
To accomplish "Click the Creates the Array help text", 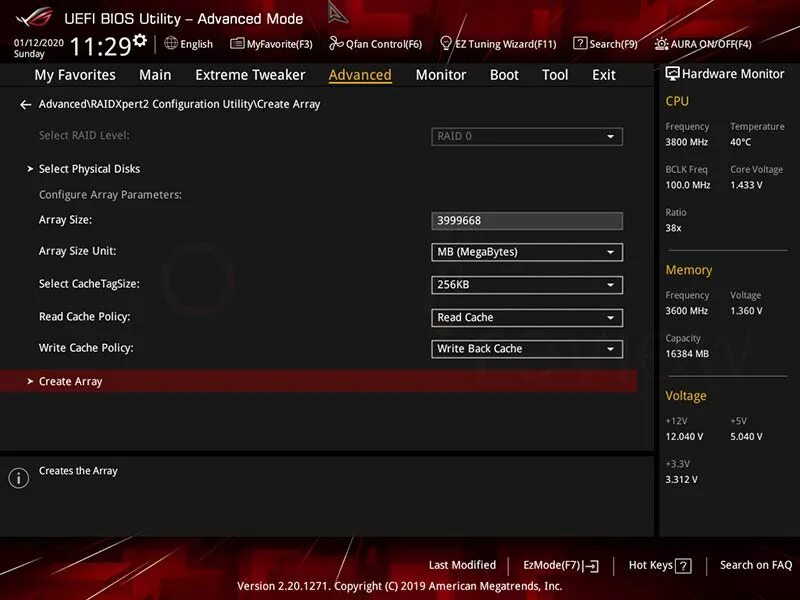I will coord(78,471).
